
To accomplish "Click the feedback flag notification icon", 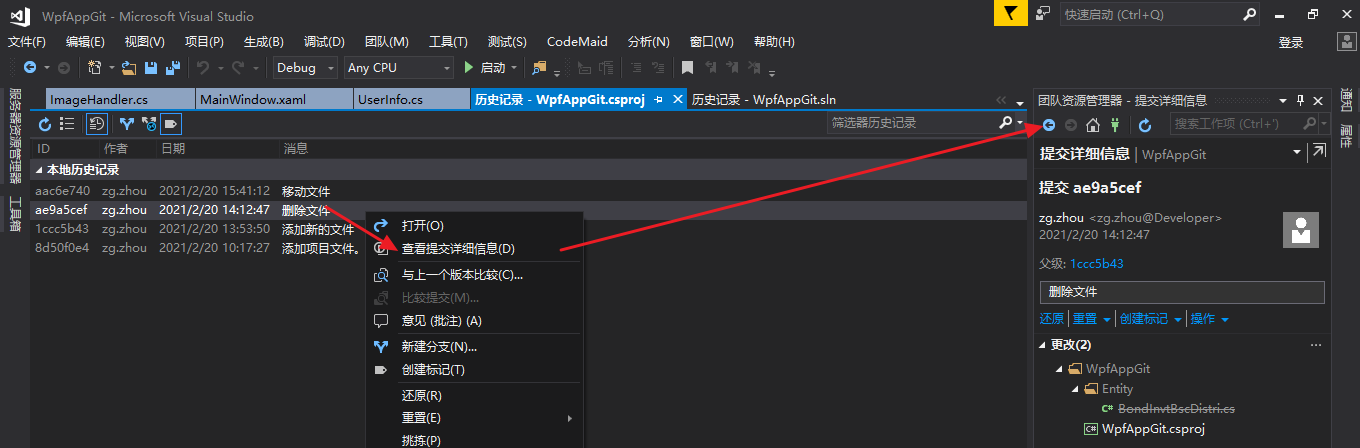I will (x=1011, y=13).
